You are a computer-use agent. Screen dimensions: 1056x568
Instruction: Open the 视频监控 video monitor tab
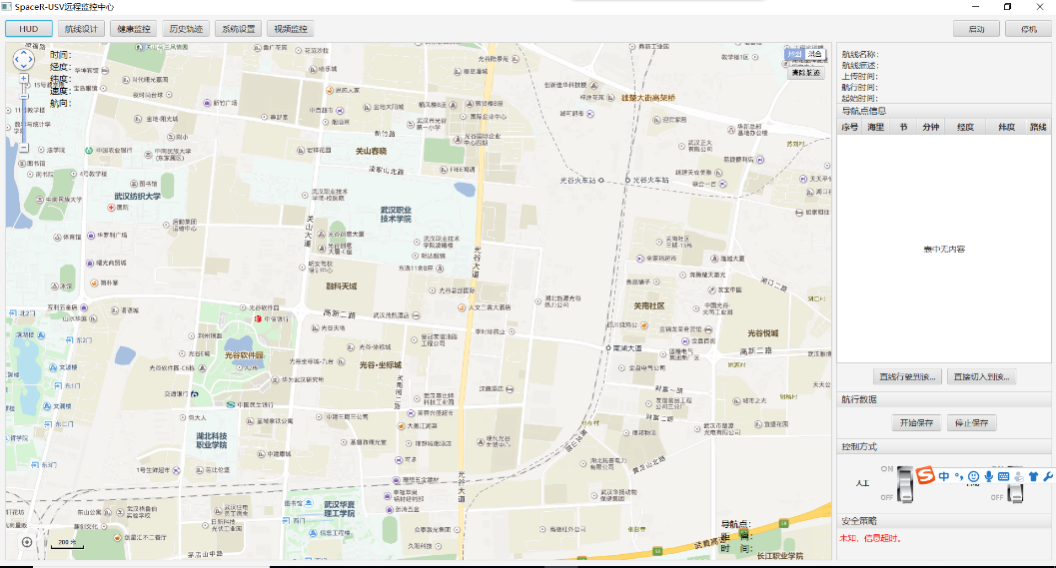coord(291,29)
